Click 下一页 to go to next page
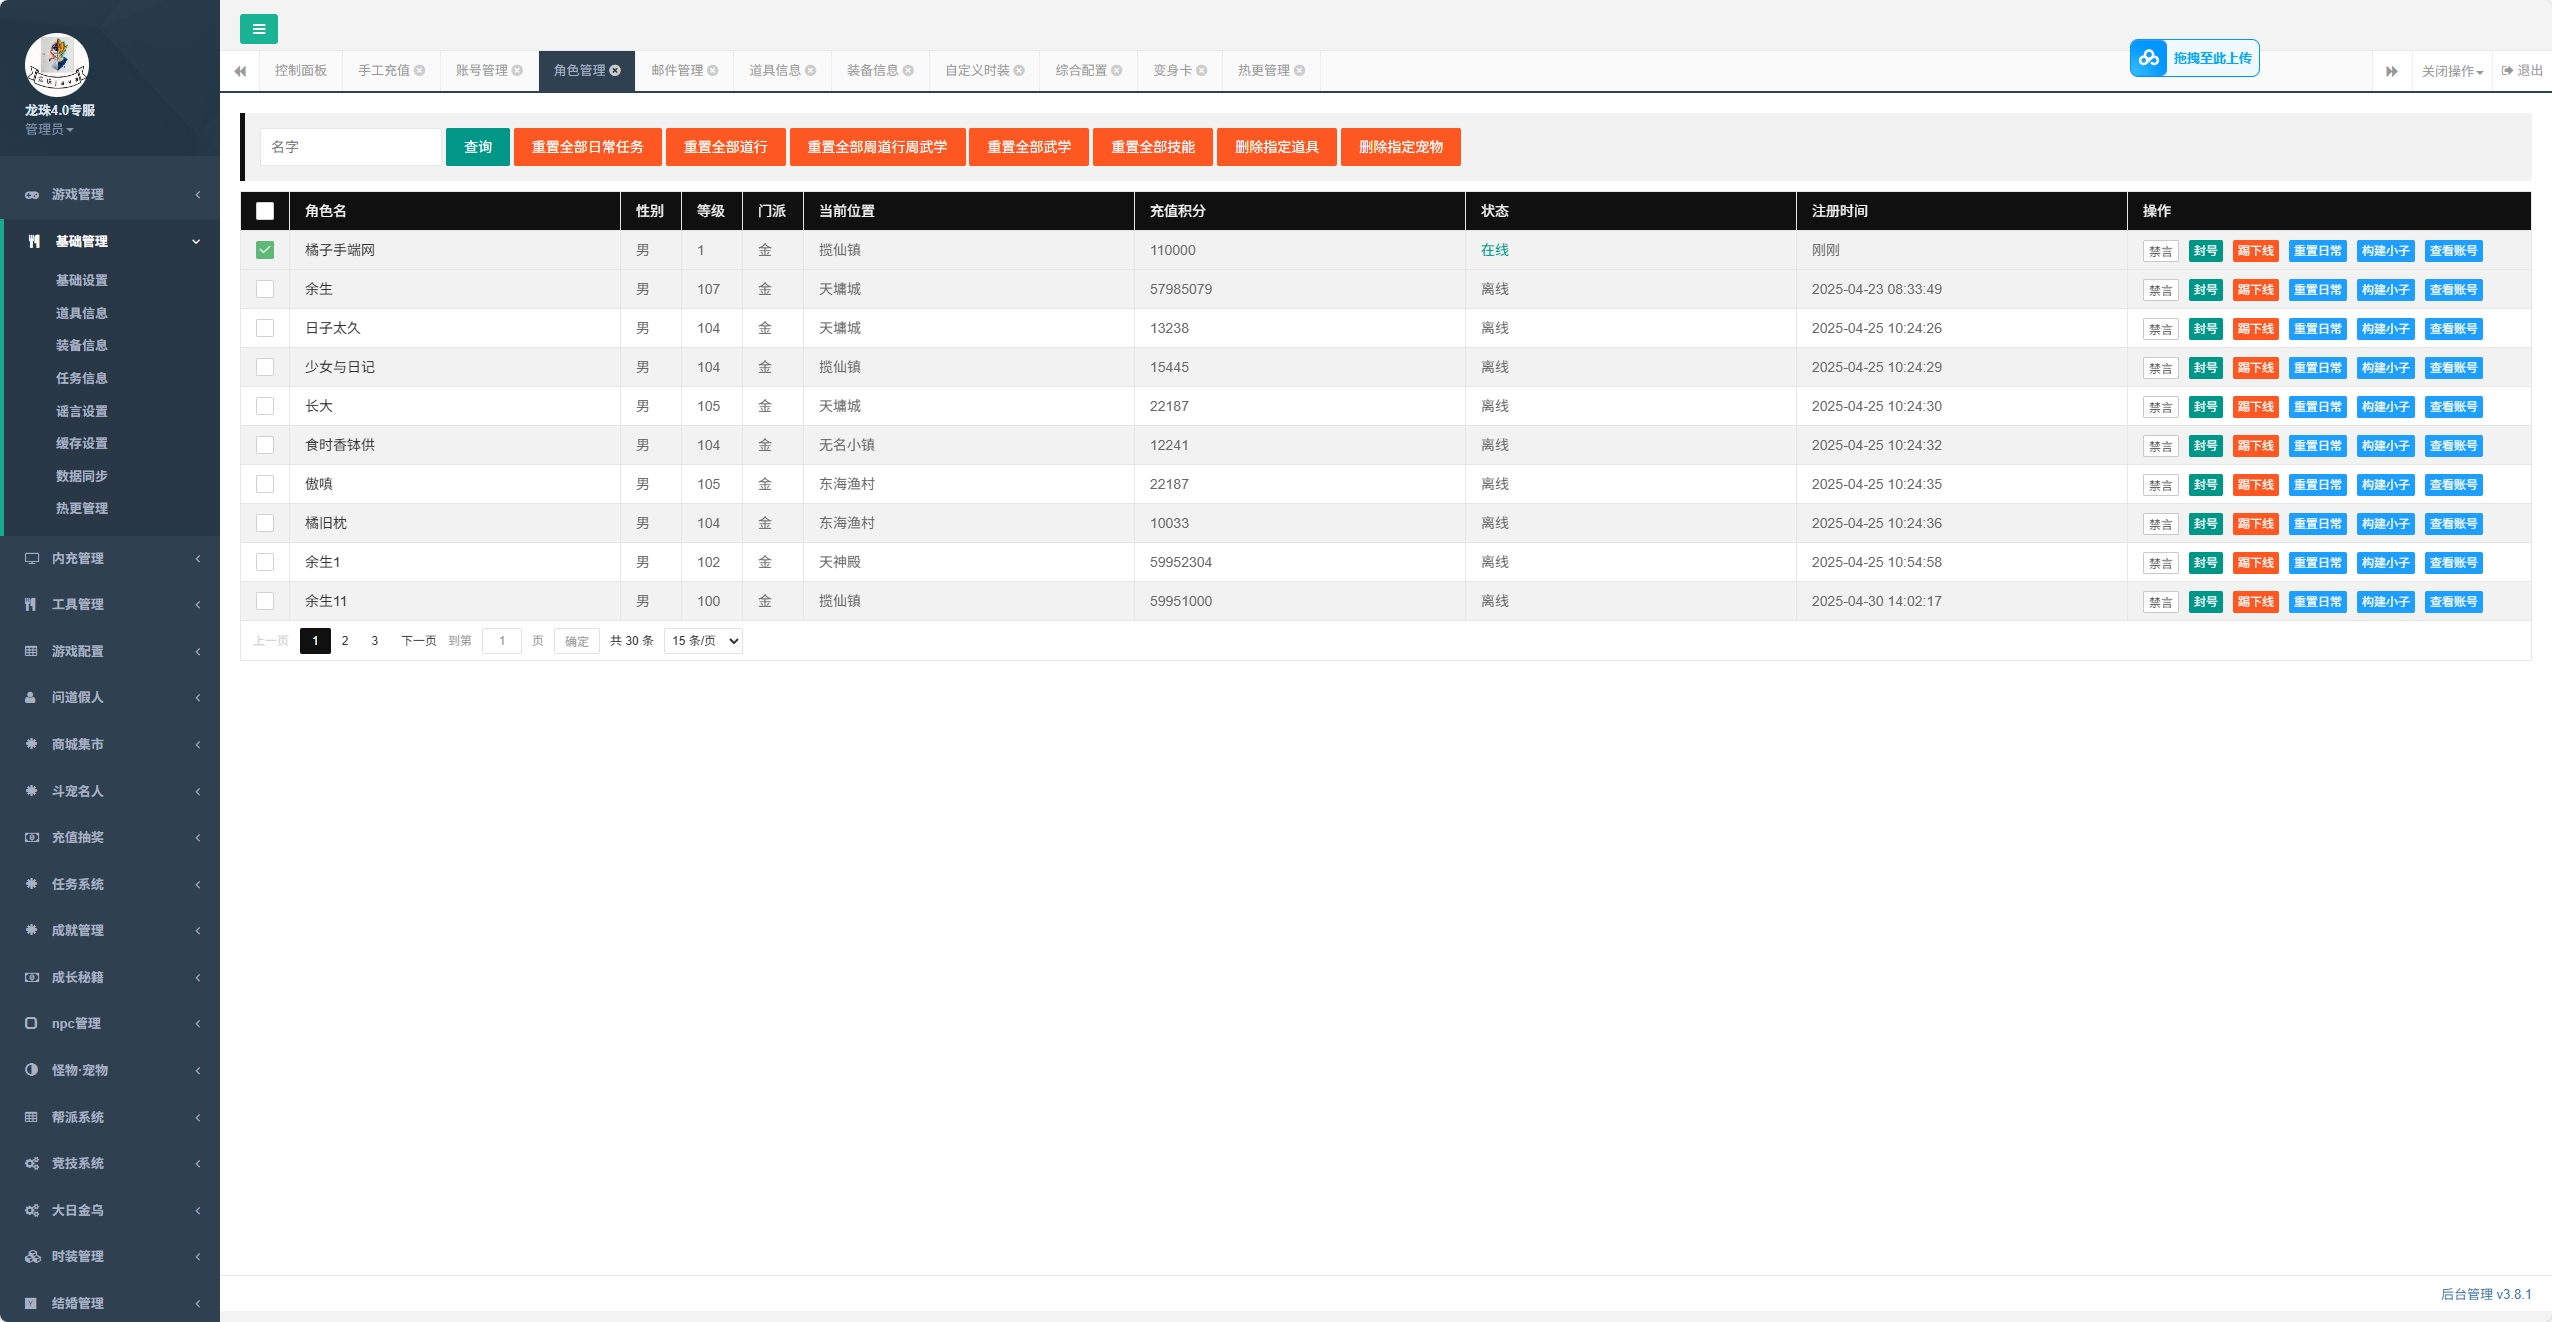This screenshot has height=1322, width=2552. coord(419,641)
